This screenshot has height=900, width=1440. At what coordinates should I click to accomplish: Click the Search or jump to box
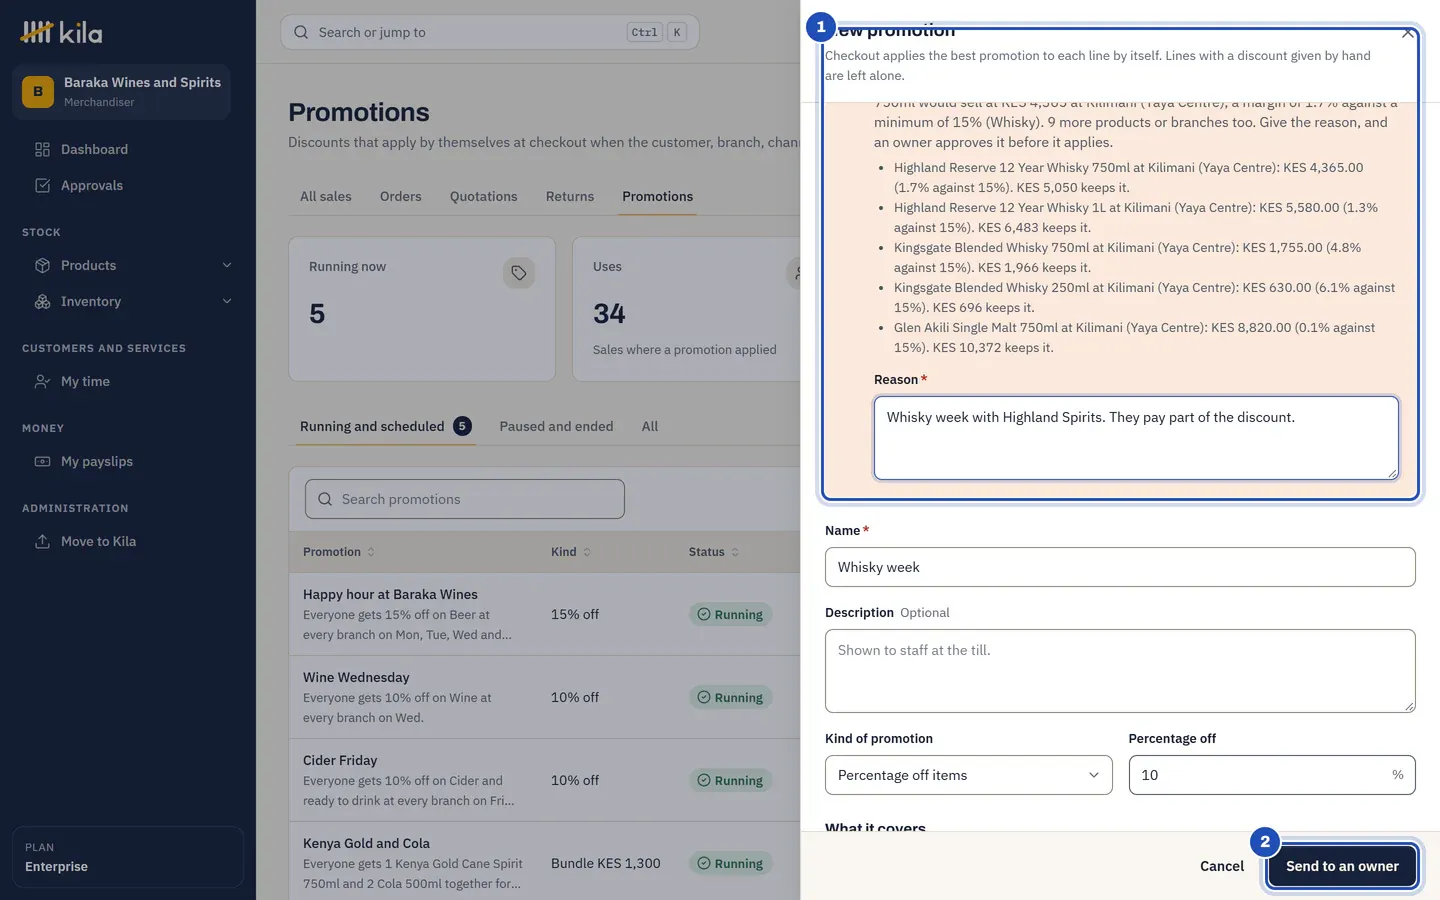(x=490, y=32)
